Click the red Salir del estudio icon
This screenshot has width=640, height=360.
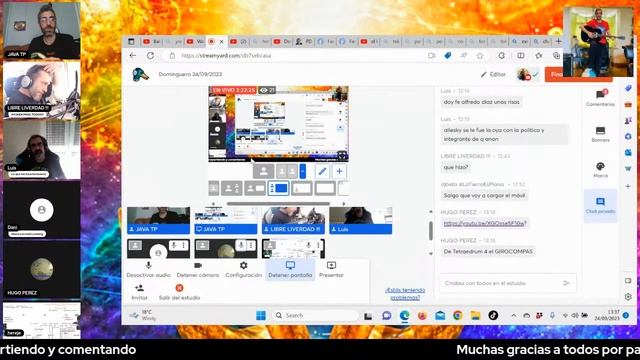click(x=179, y=288)
